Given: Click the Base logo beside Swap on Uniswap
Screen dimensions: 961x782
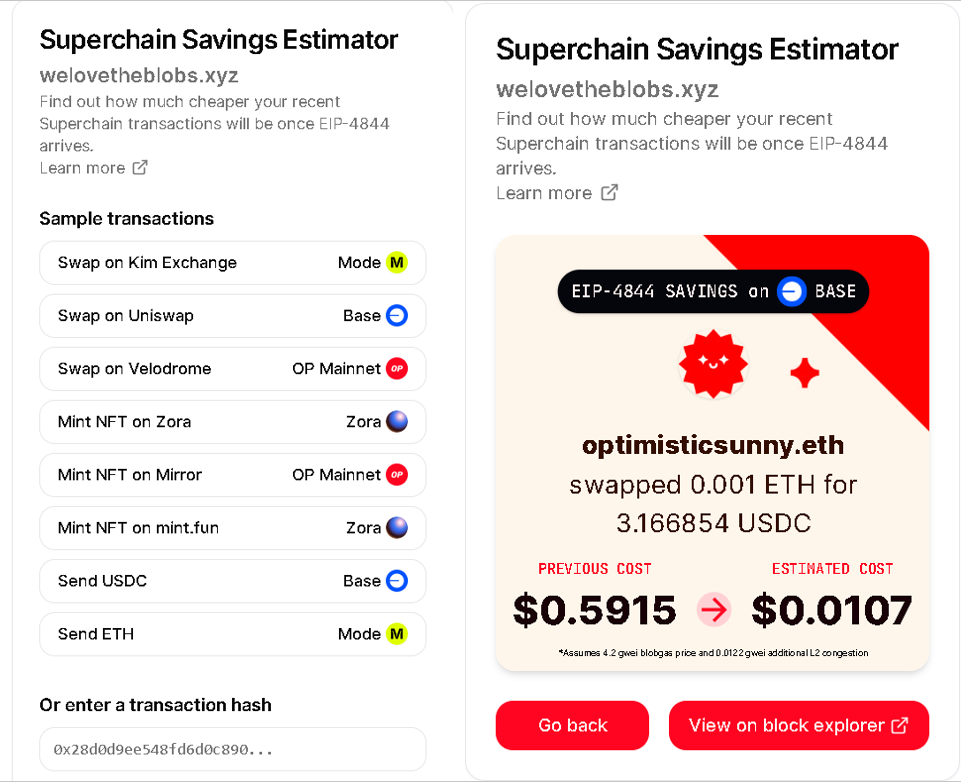Looking at the screenshot, I should pyautogui.click(x=397, y=316).
